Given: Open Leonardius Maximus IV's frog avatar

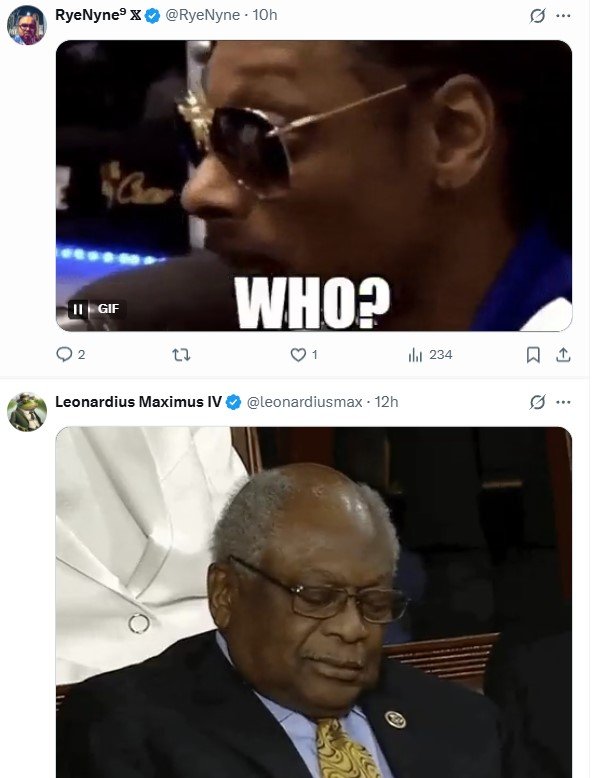Looking at the screenshot, I should click(26, 411).
